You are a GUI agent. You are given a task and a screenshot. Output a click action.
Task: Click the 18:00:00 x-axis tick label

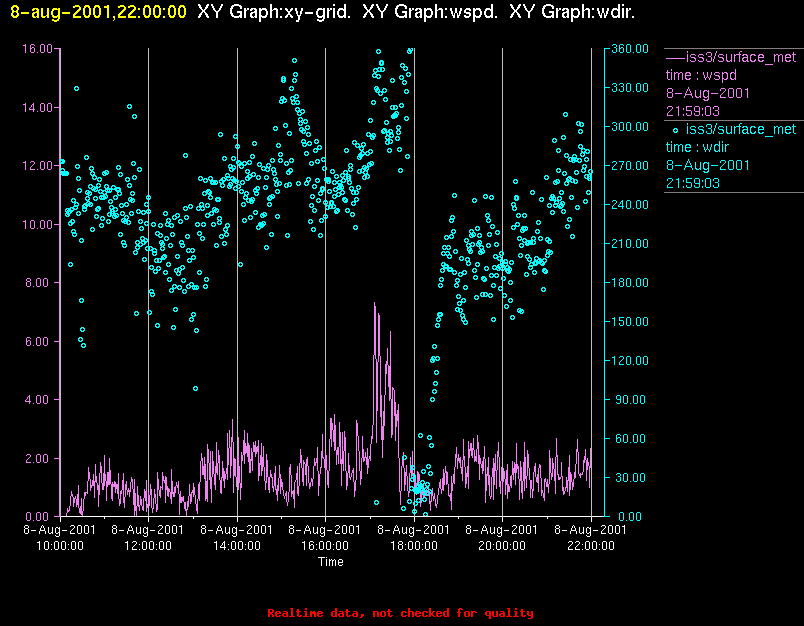click(x=414, y=546)
